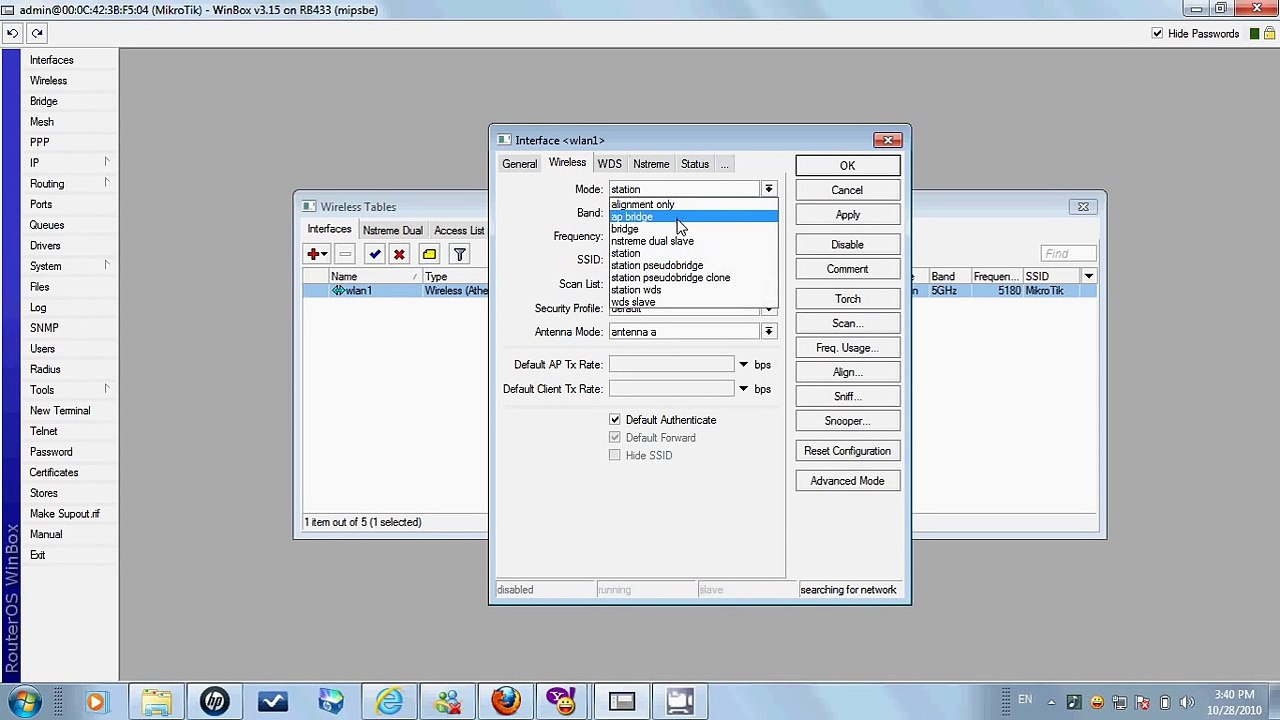Click the undo arrow in WinBox toolbar
The image size is (1280, 720).
pyautogui.click(x=12, y=33)
